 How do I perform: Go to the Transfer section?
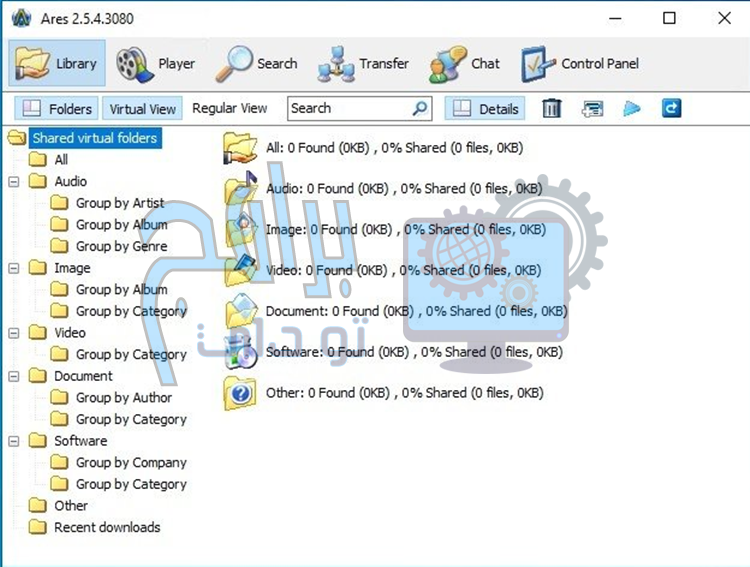pyautogui.click(x=363, y=64)
